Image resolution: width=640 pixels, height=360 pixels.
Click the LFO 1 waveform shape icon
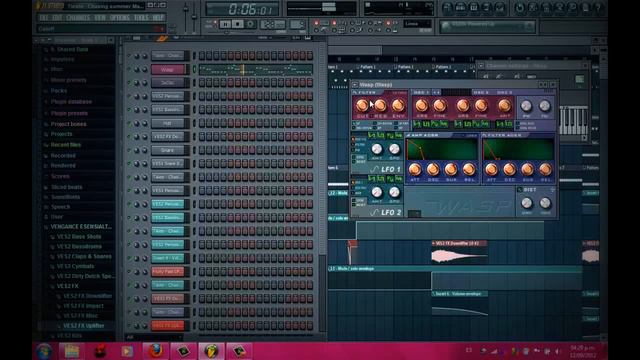374,169
